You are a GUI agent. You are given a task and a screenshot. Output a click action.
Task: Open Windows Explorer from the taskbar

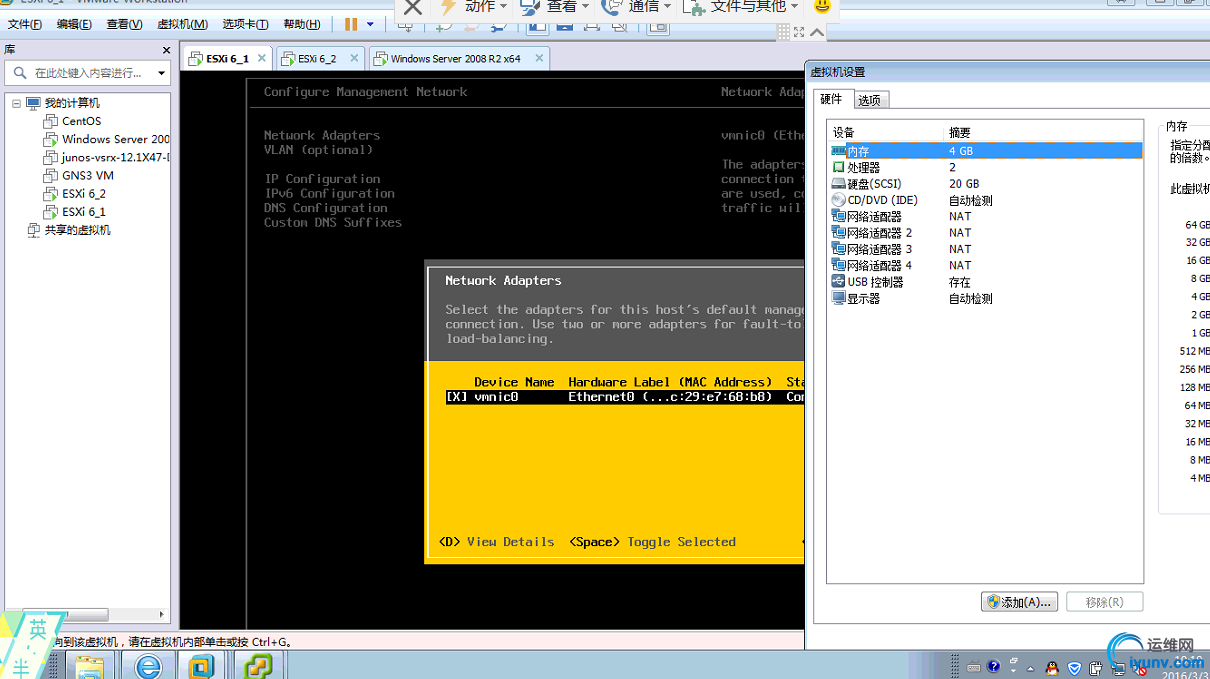pos(90,667)
